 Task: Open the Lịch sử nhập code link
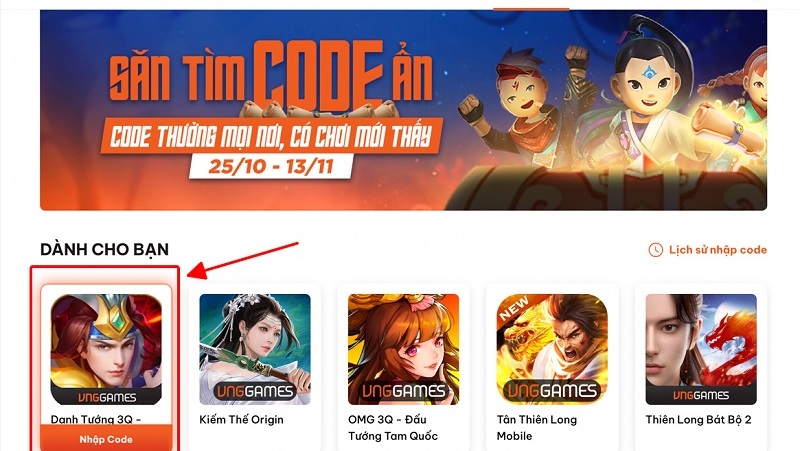[x=718, y=250]
